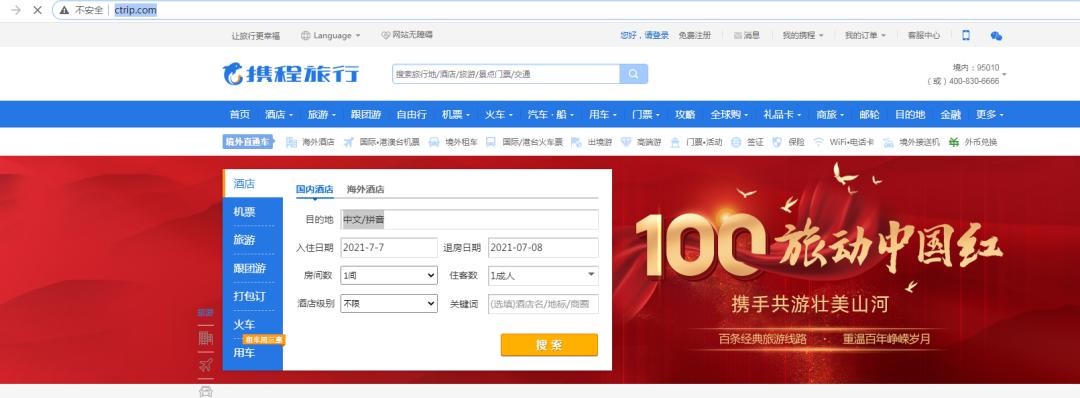Open the 住客数 dropdown
Viewport: 1080px width, 398px height.
coord(543,275)
